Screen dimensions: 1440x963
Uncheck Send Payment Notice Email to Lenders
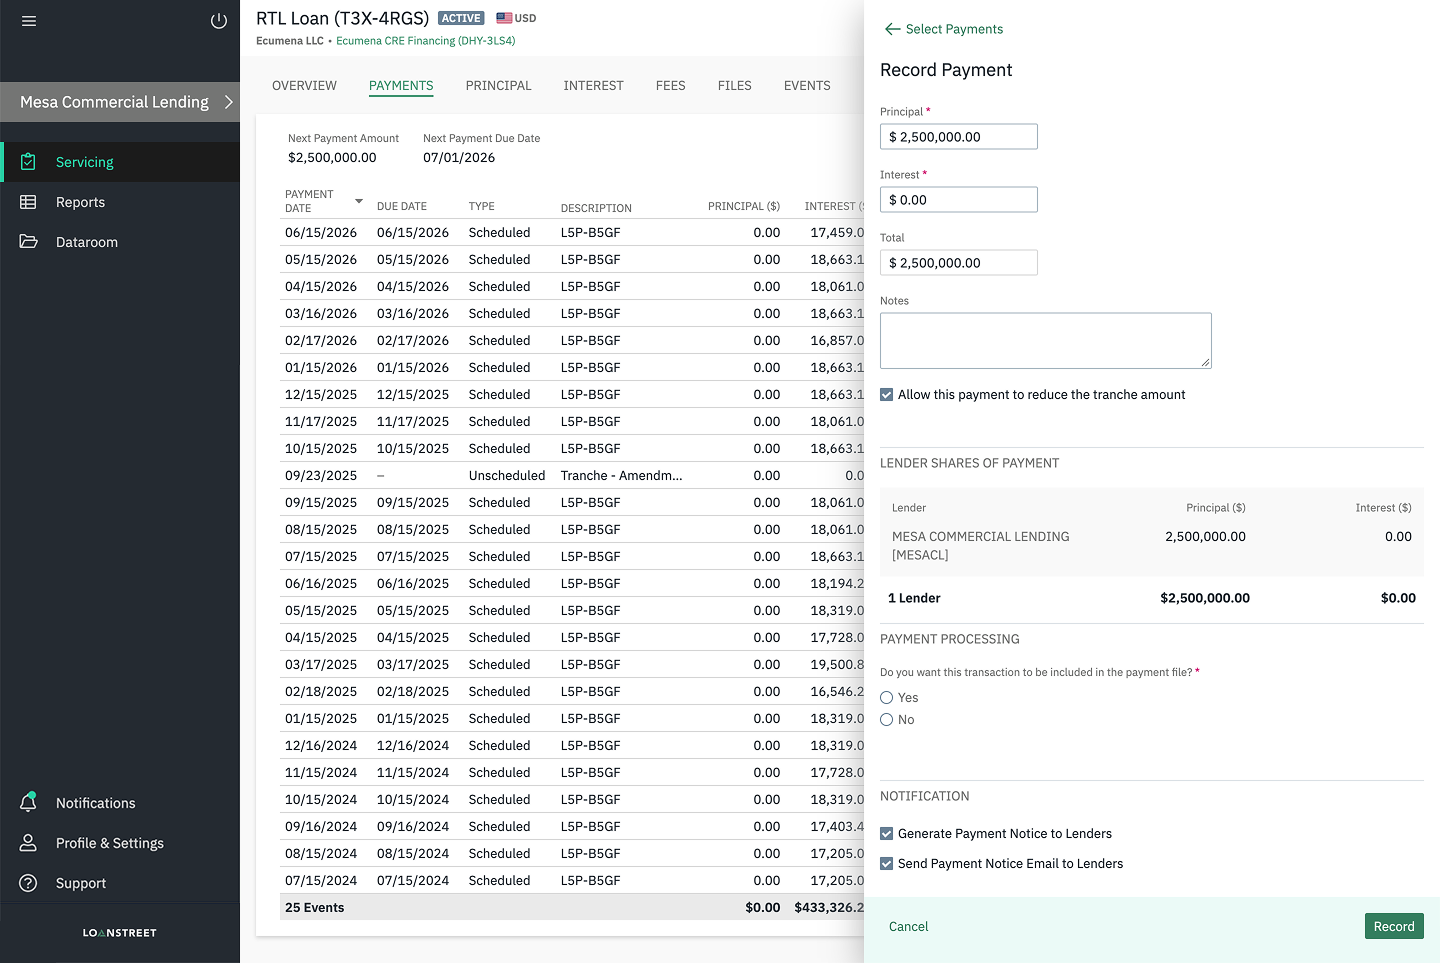[x=886, y=864]
